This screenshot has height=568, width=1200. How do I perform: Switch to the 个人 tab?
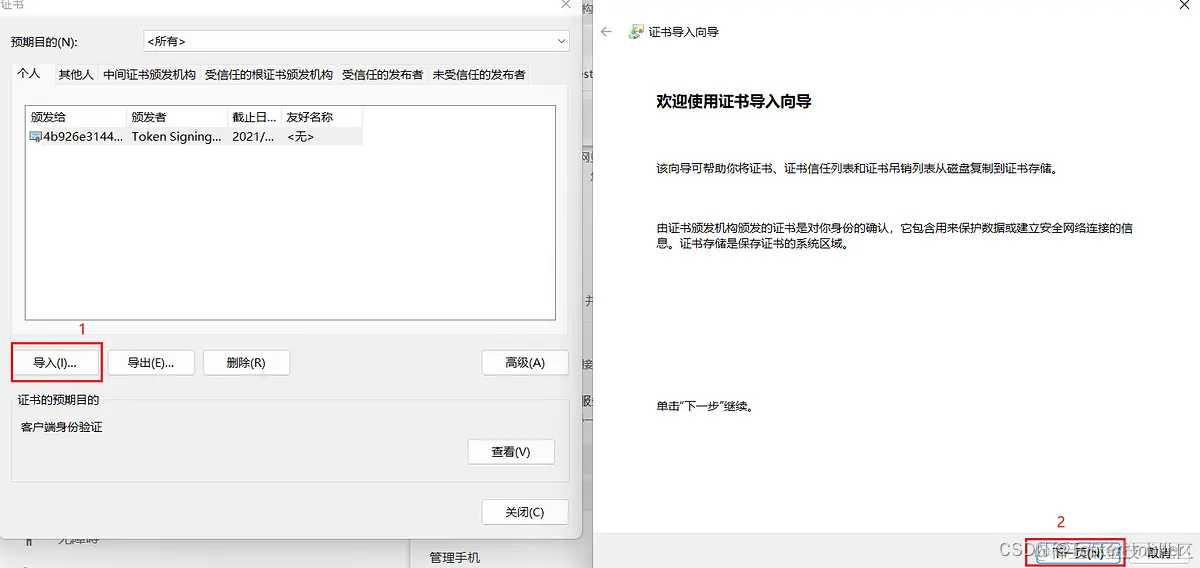point(29,74)
